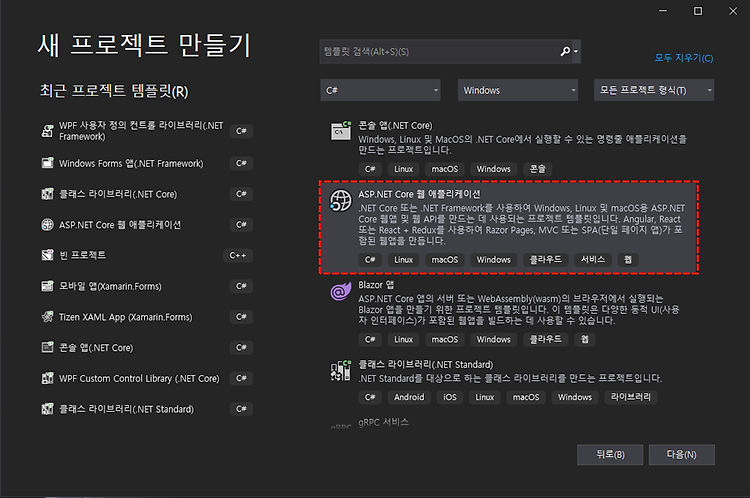This screenshot has width=750, height=498.
Task: Click the search magnifier icon
Action: point(565,51)
